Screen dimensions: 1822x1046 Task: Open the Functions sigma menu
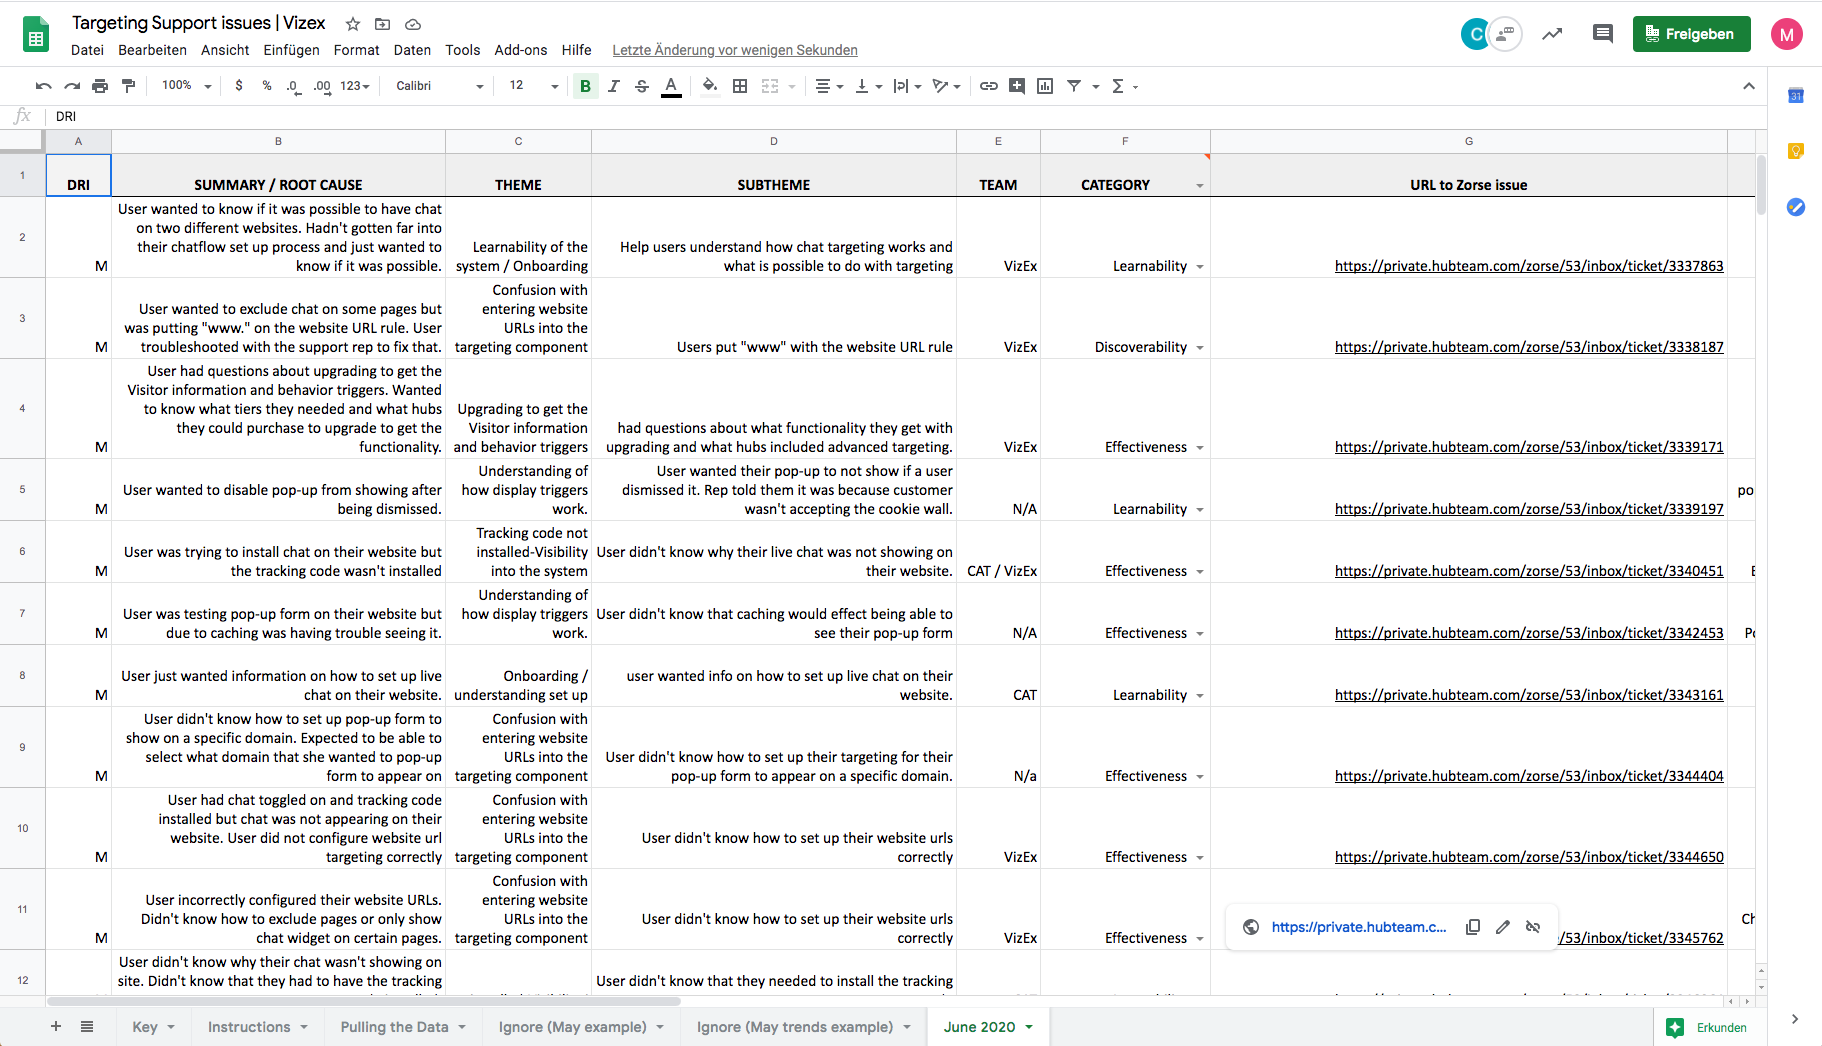[1124, 86]
